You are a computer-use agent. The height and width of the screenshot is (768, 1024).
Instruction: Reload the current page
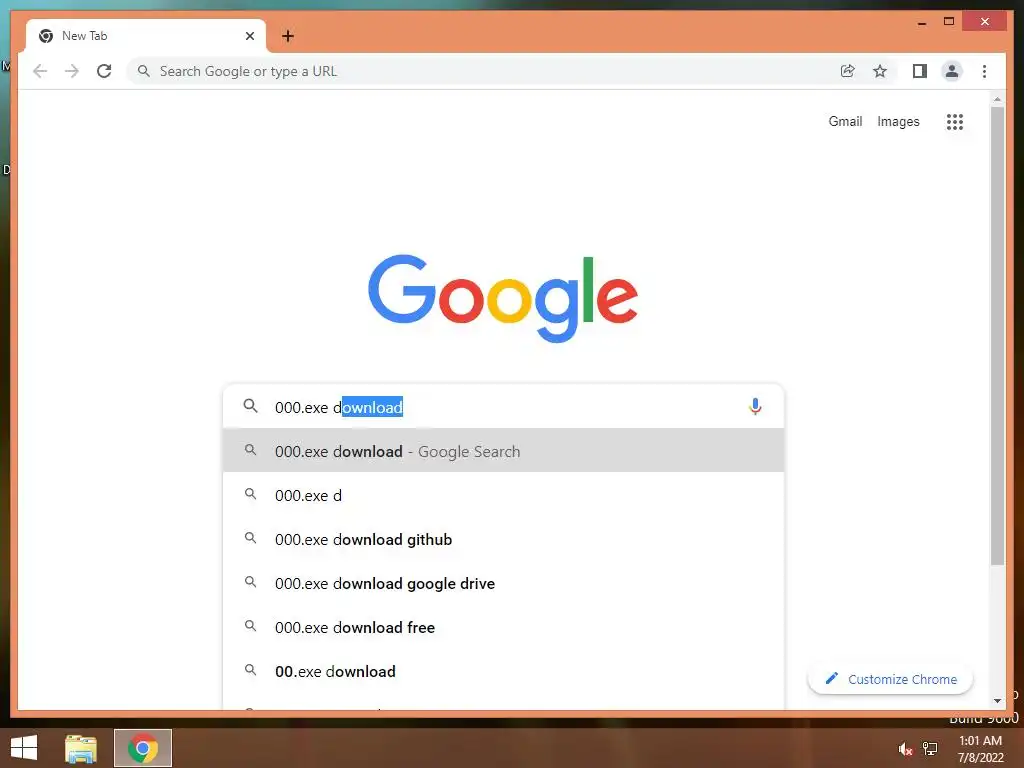coord(104,71)
